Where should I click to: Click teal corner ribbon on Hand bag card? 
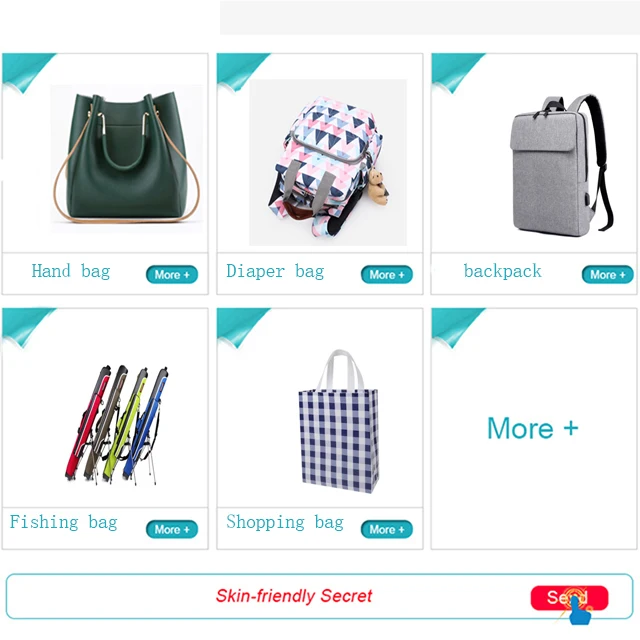24,71
